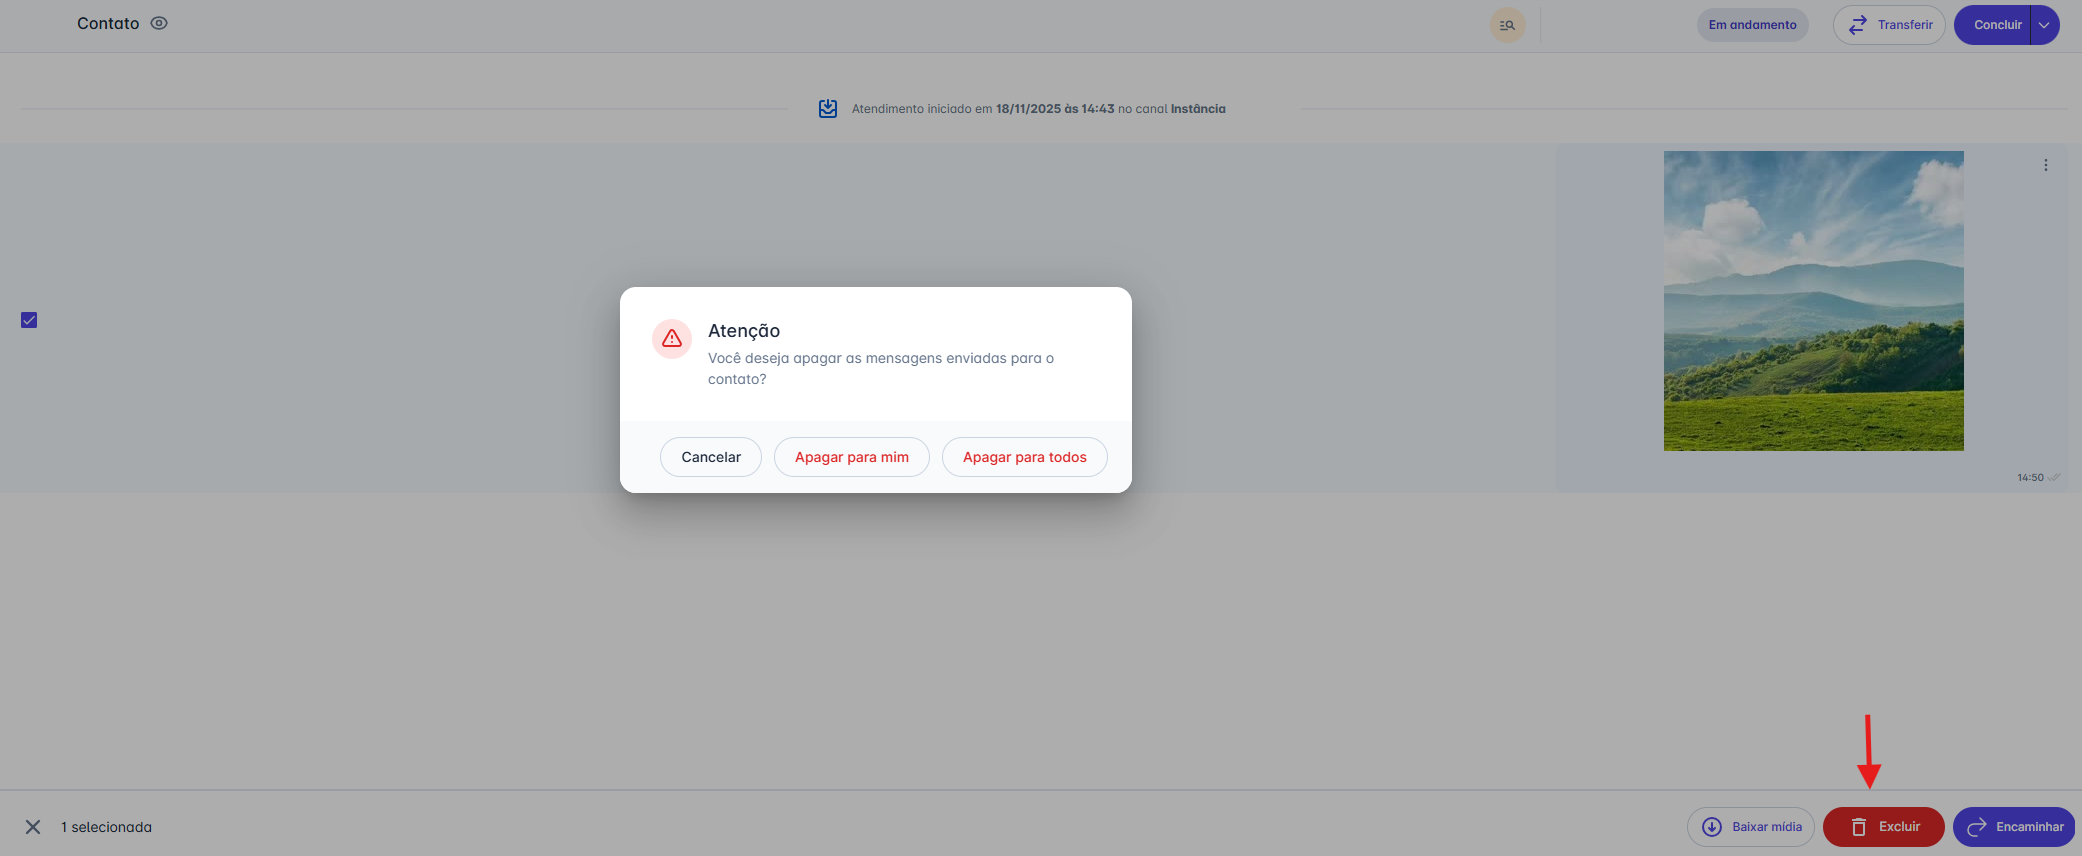Click the red warning triangle icon
Screen dimensions: 2082x856
[x=672, y=339]
